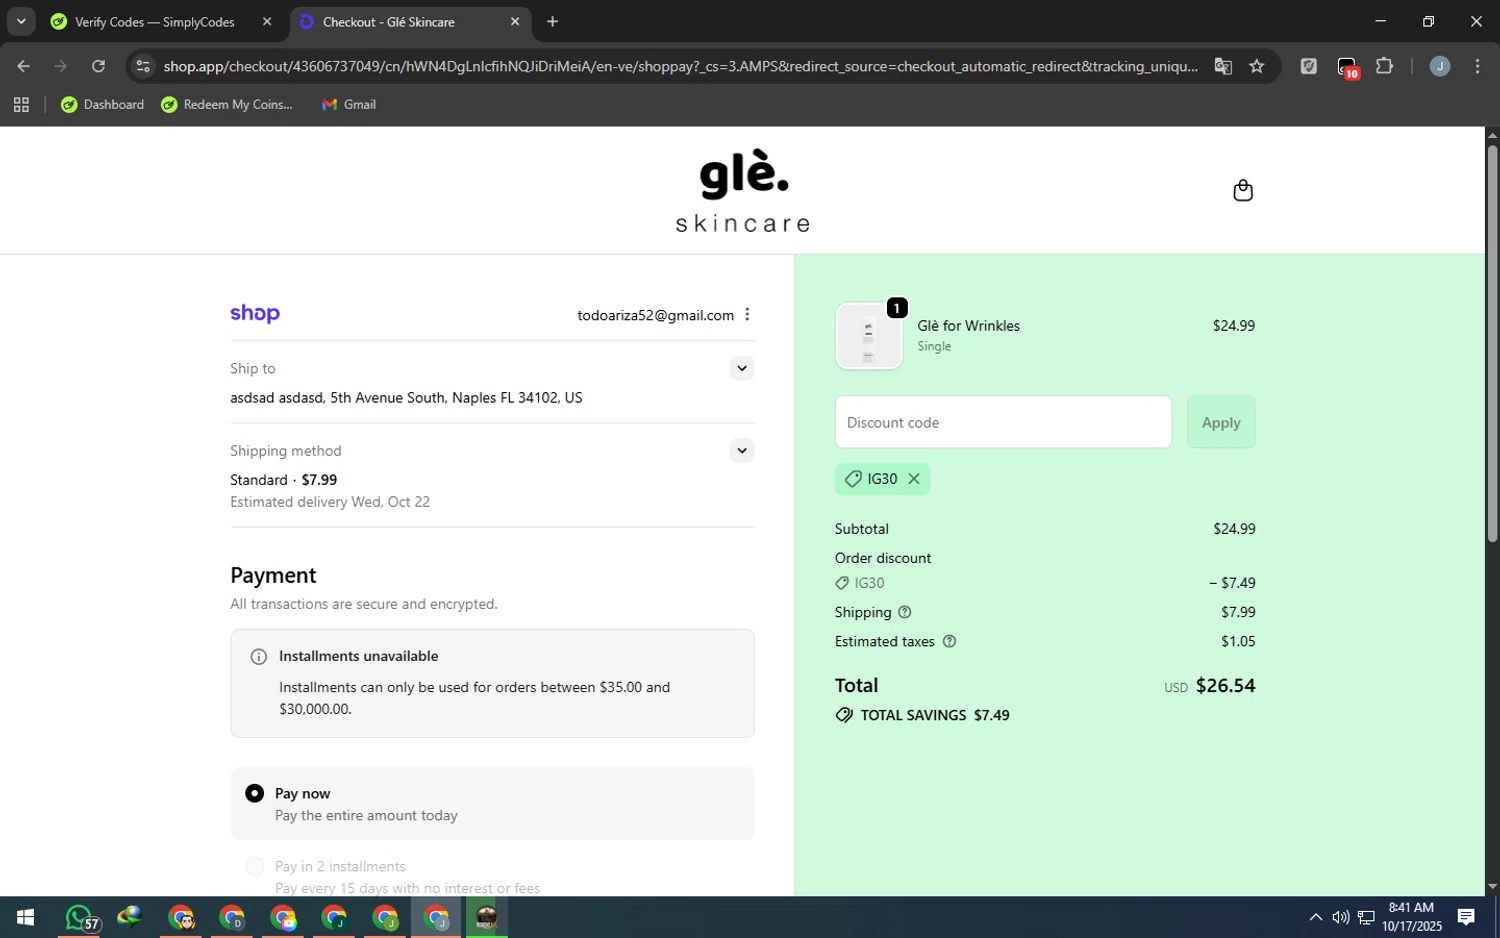Show hidden system tray icons

pyautogui.click(x=1315, y=917)
